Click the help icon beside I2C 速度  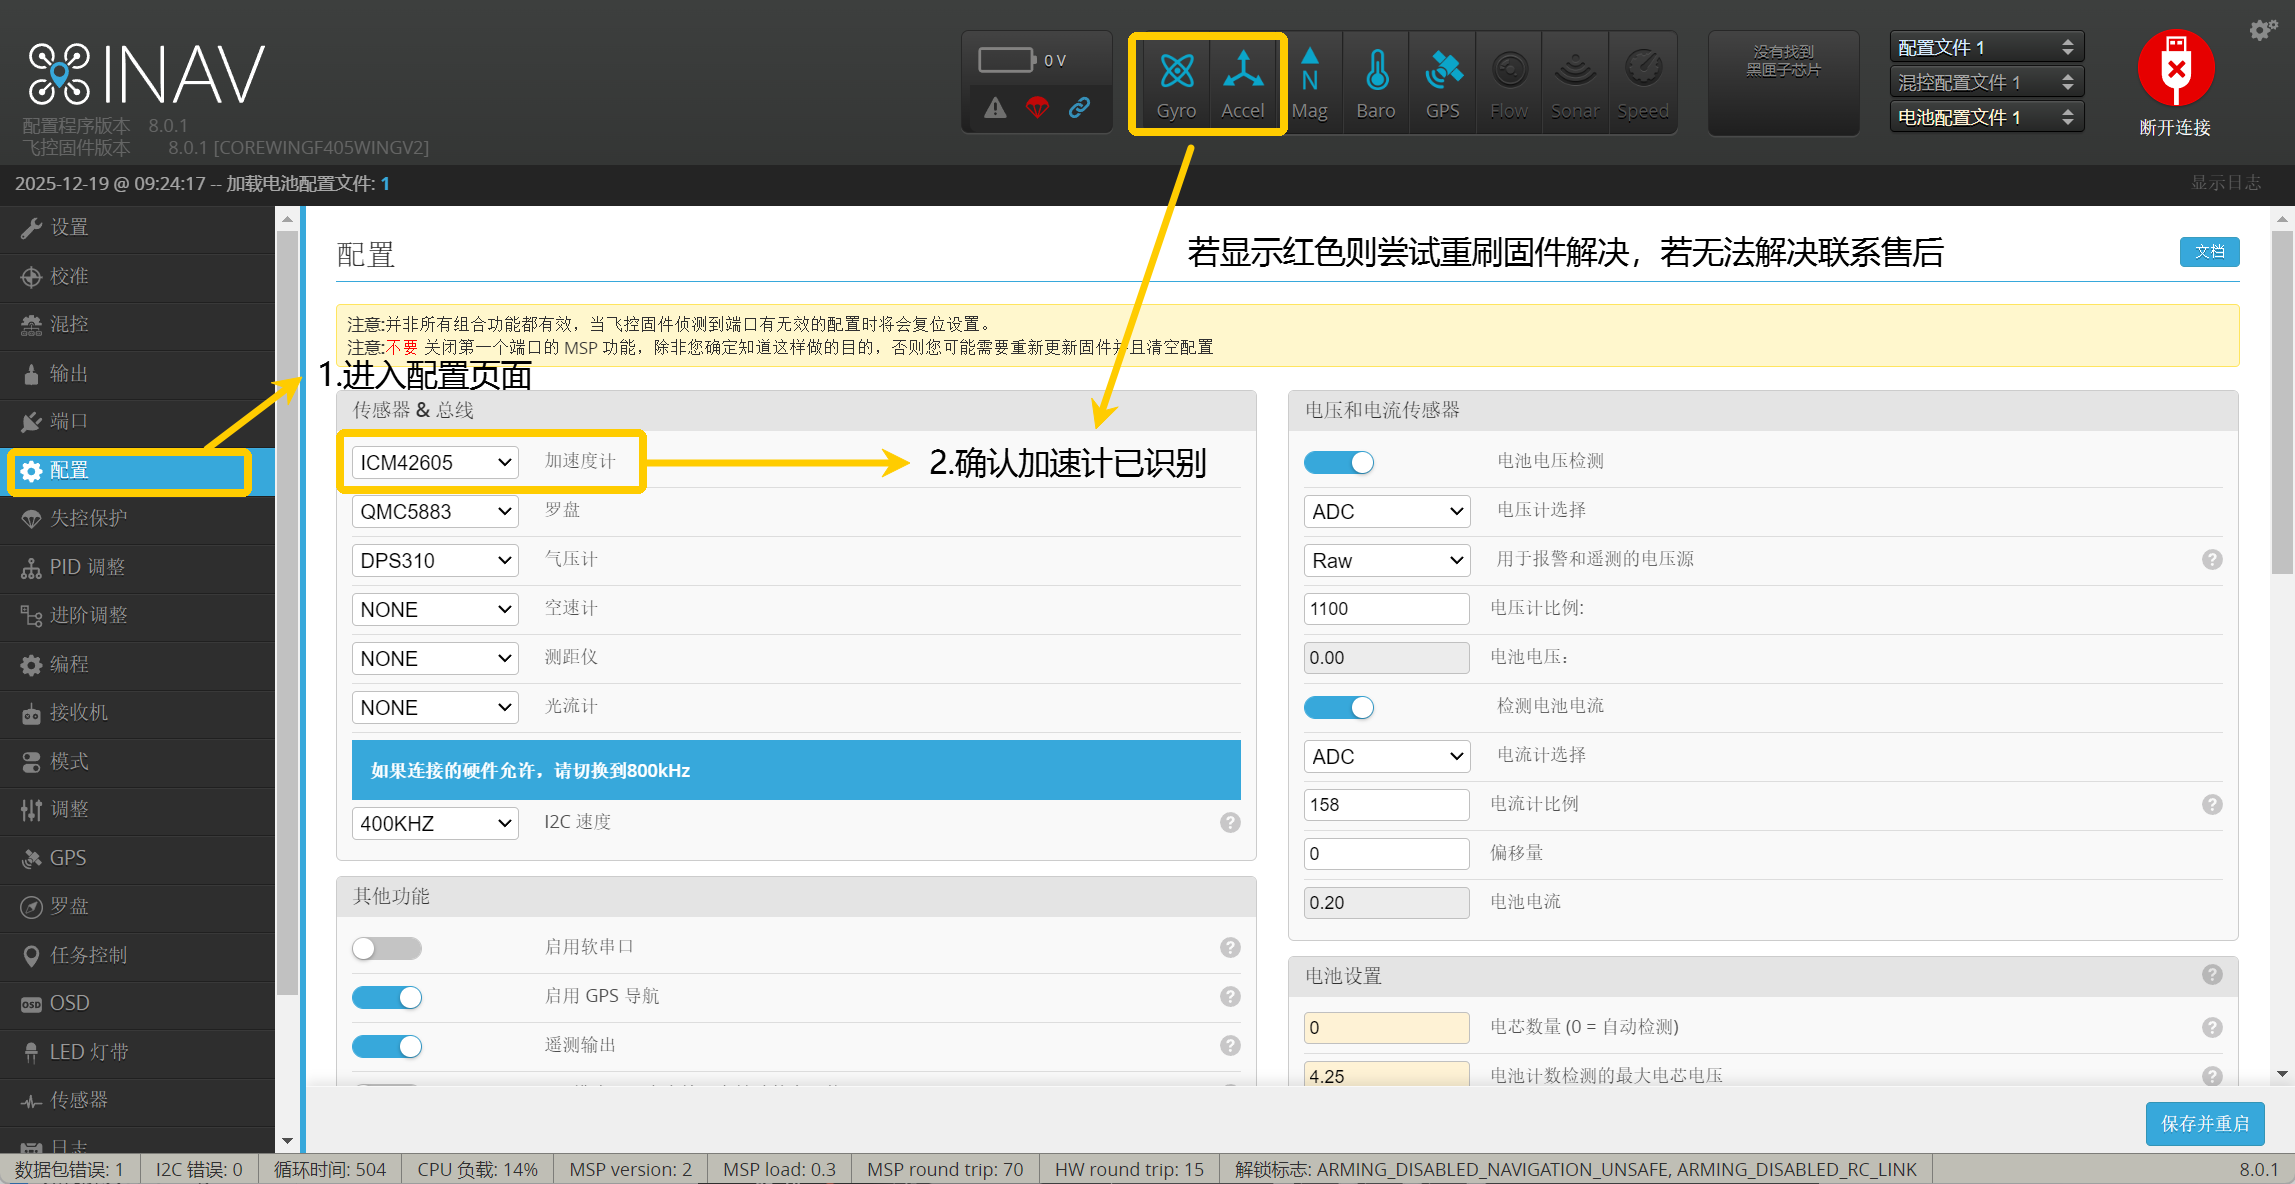click(x=1230, y=822)
